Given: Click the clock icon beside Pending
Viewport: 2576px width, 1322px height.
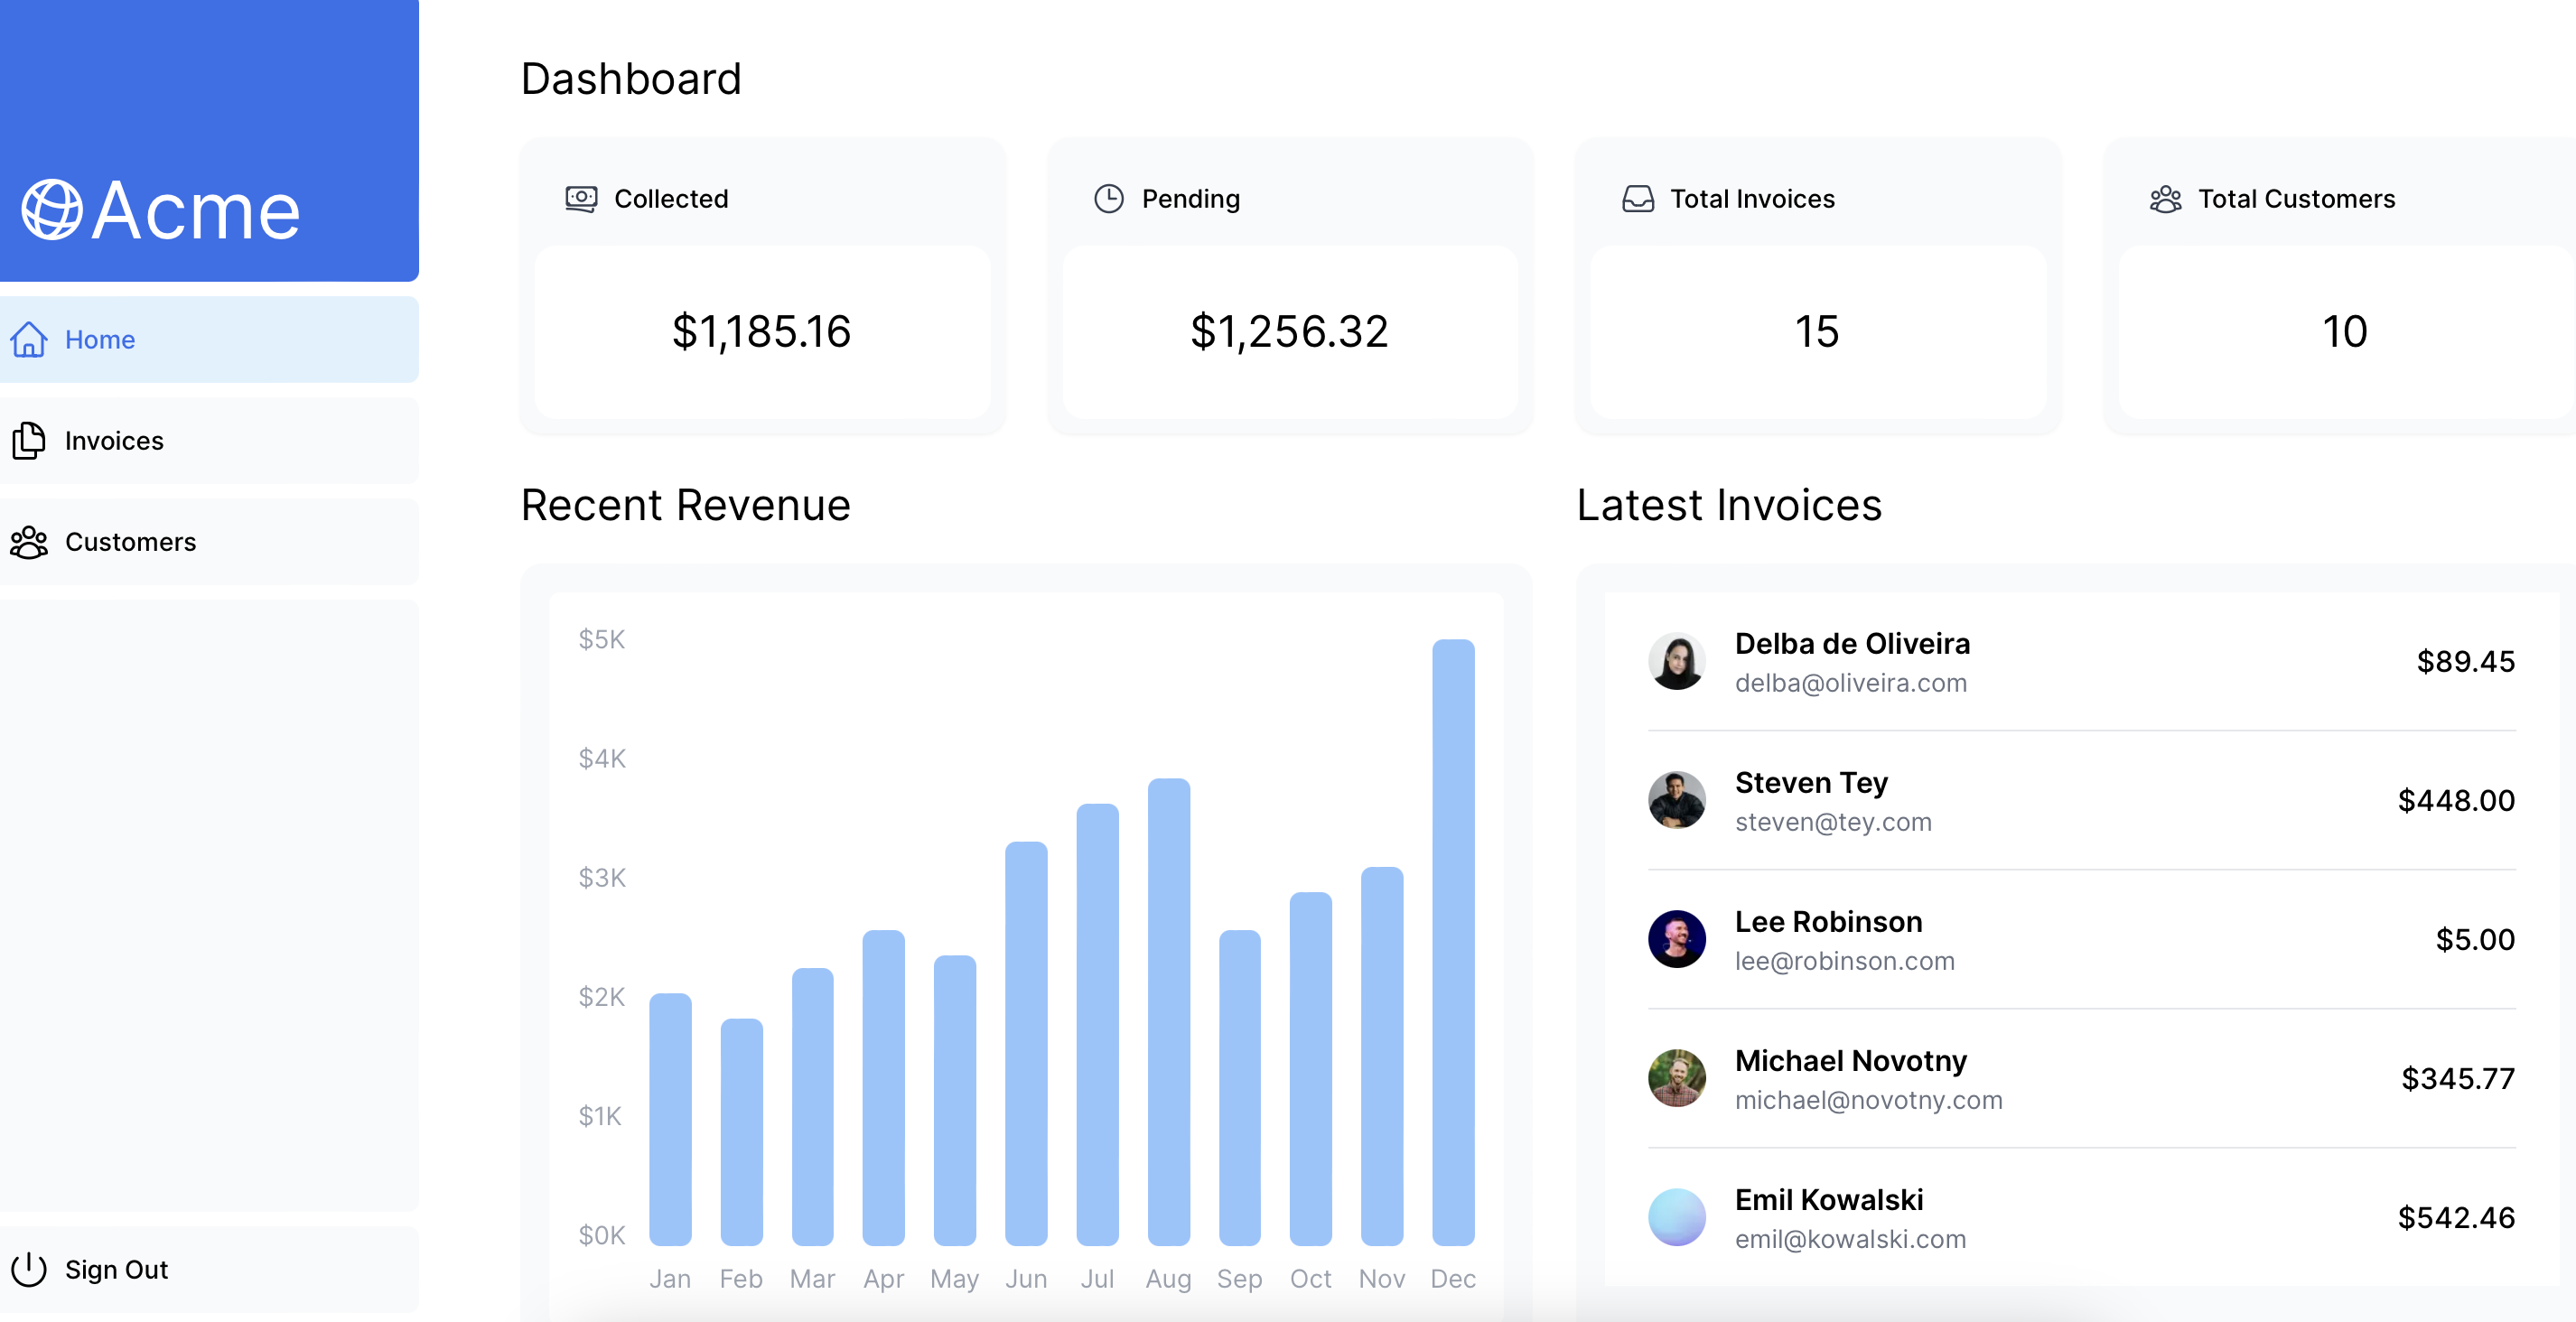Looking at the screenshot, I should point(1108,199).
